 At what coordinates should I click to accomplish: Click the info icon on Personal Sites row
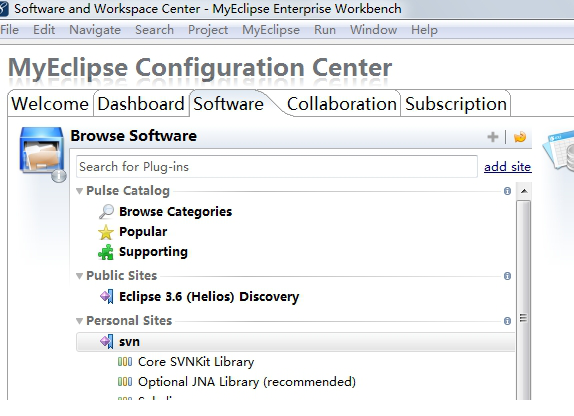(507, 321)
